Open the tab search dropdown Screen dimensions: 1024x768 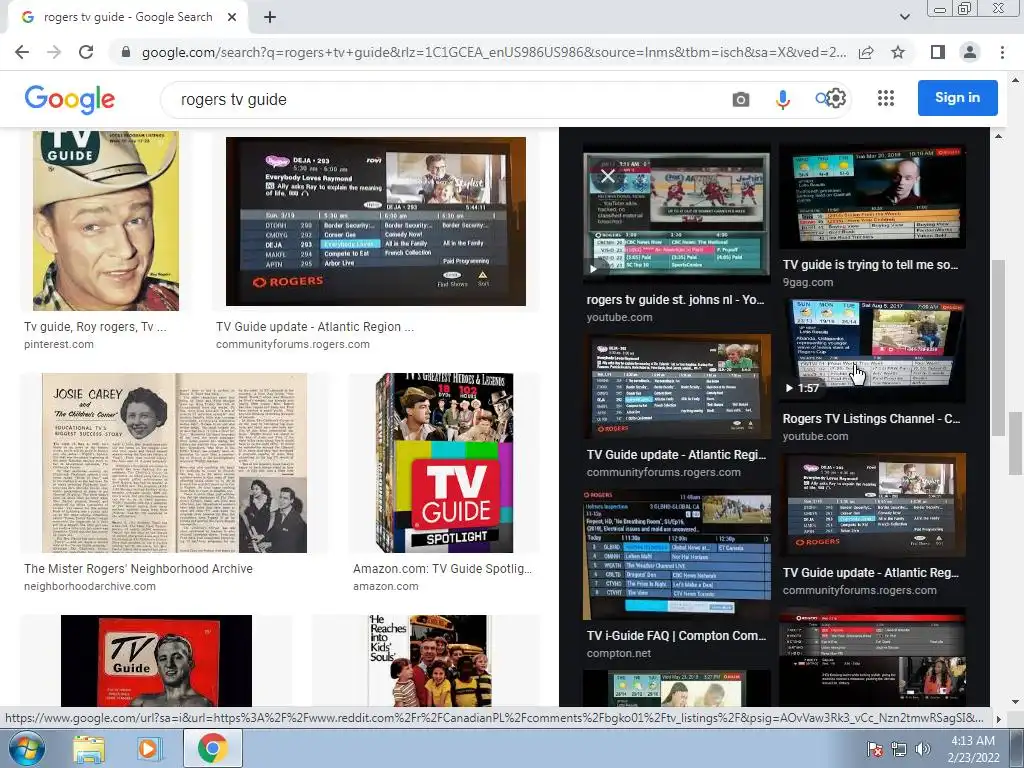click(x=904, y=17)
